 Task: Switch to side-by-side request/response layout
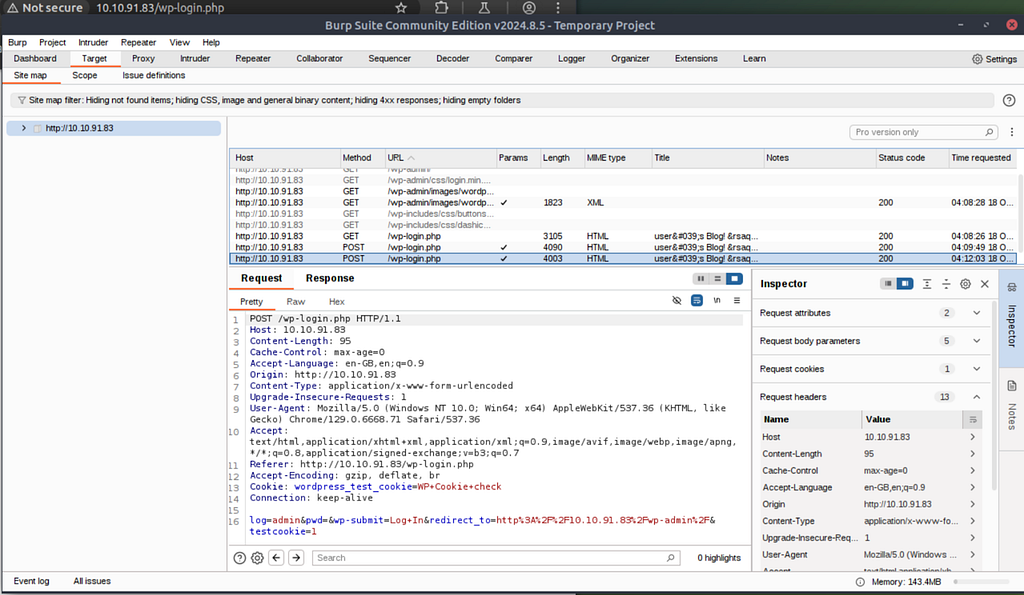pos(701,279)
